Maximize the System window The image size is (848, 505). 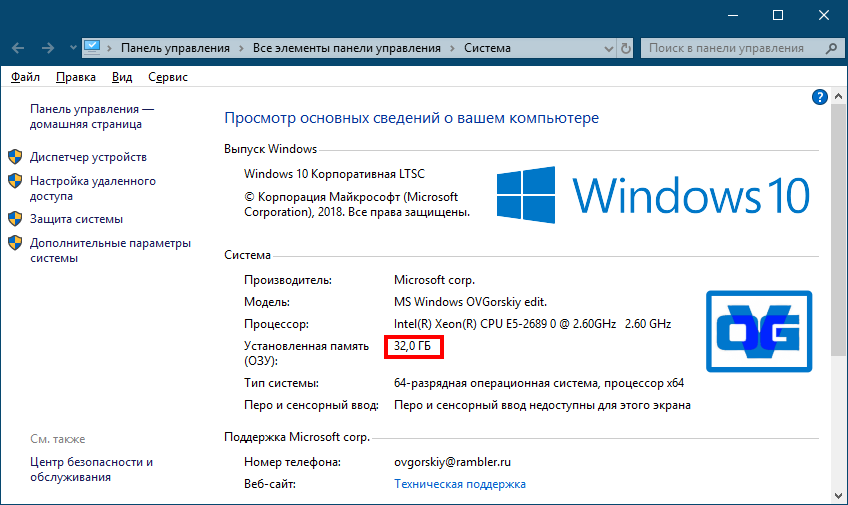click(x=778, y=15)
